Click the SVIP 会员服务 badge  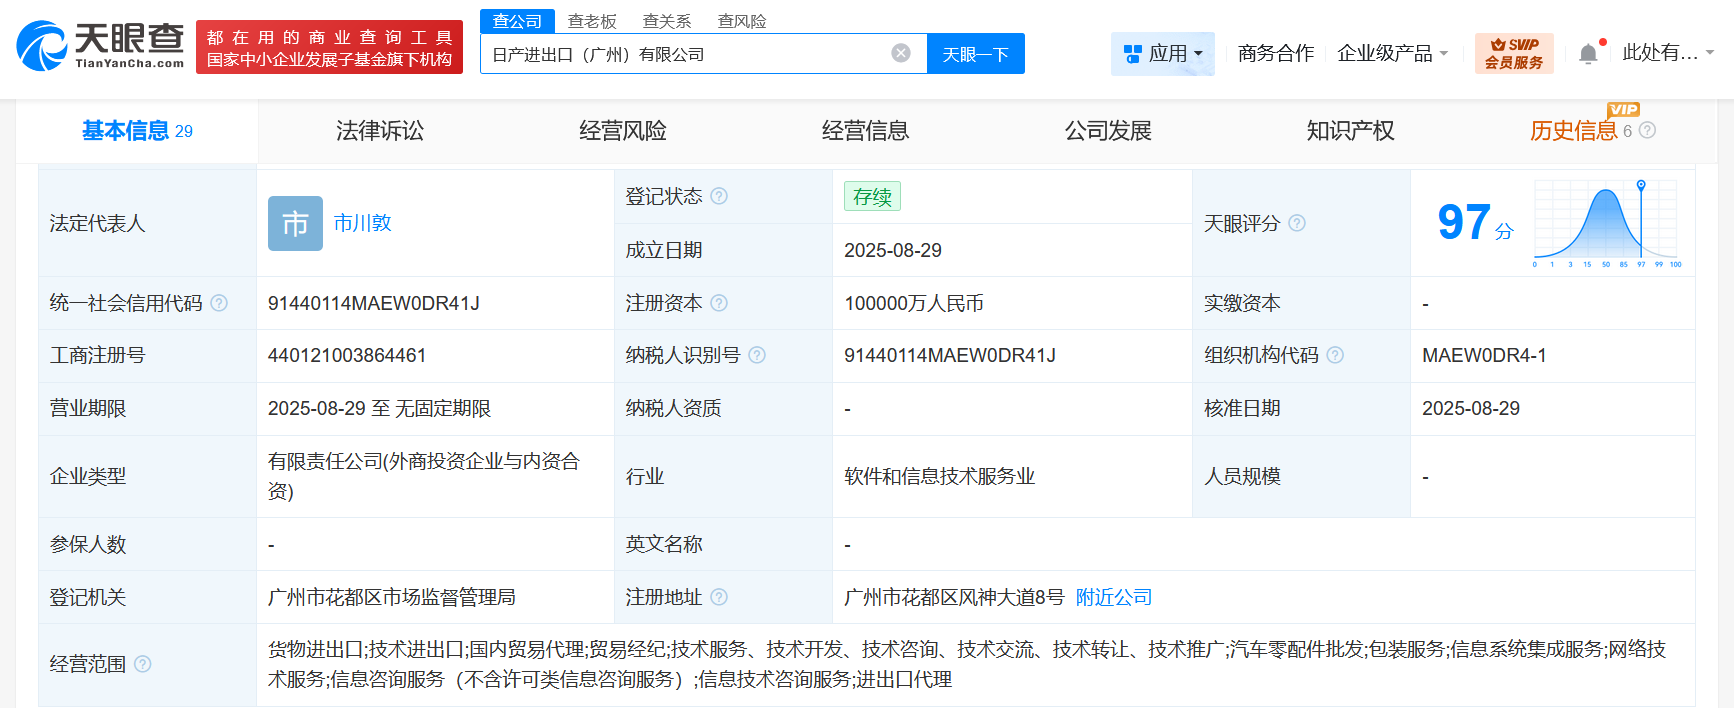pos(1514,53)
